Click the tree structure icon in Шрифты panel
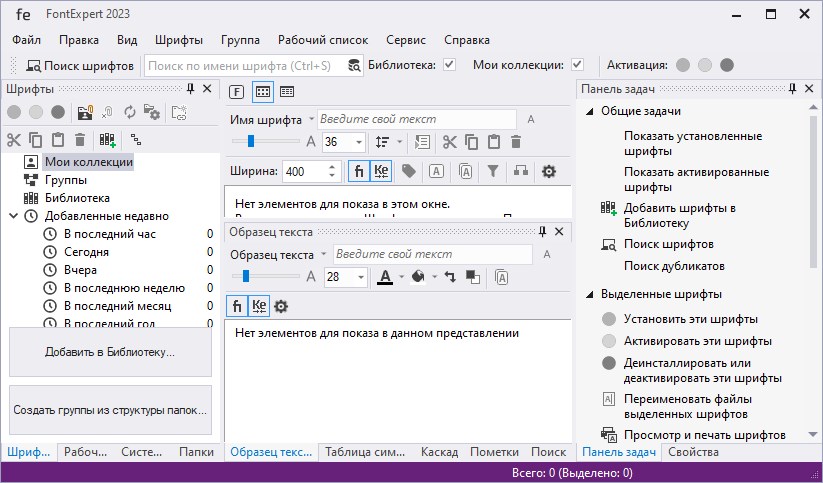Image resolution: width=823 pixels, height=483 pixels. (x=136, y=140)
